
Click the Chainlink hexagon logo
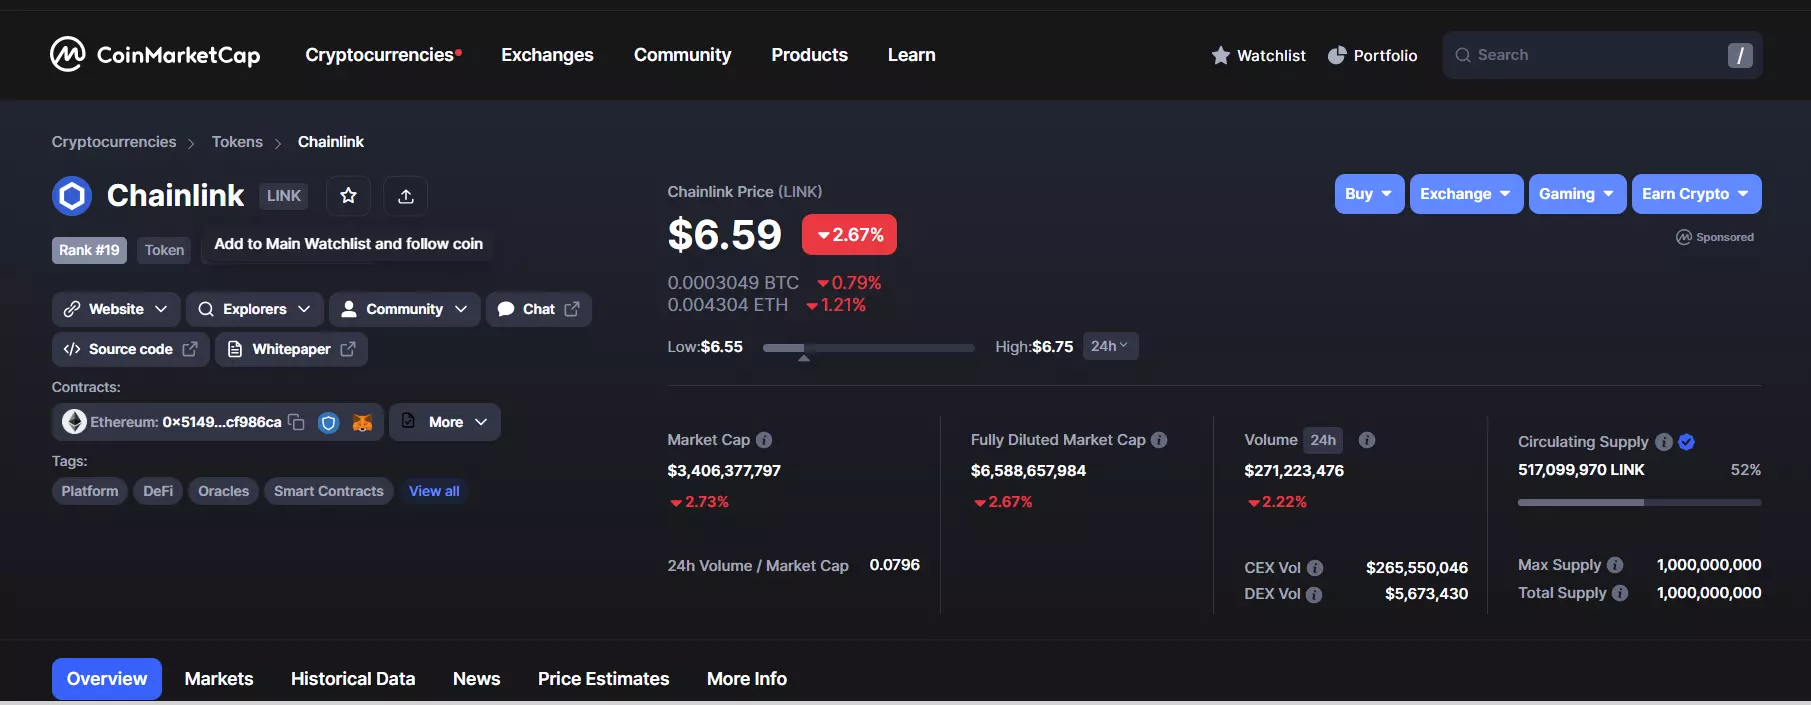point(72,196)
